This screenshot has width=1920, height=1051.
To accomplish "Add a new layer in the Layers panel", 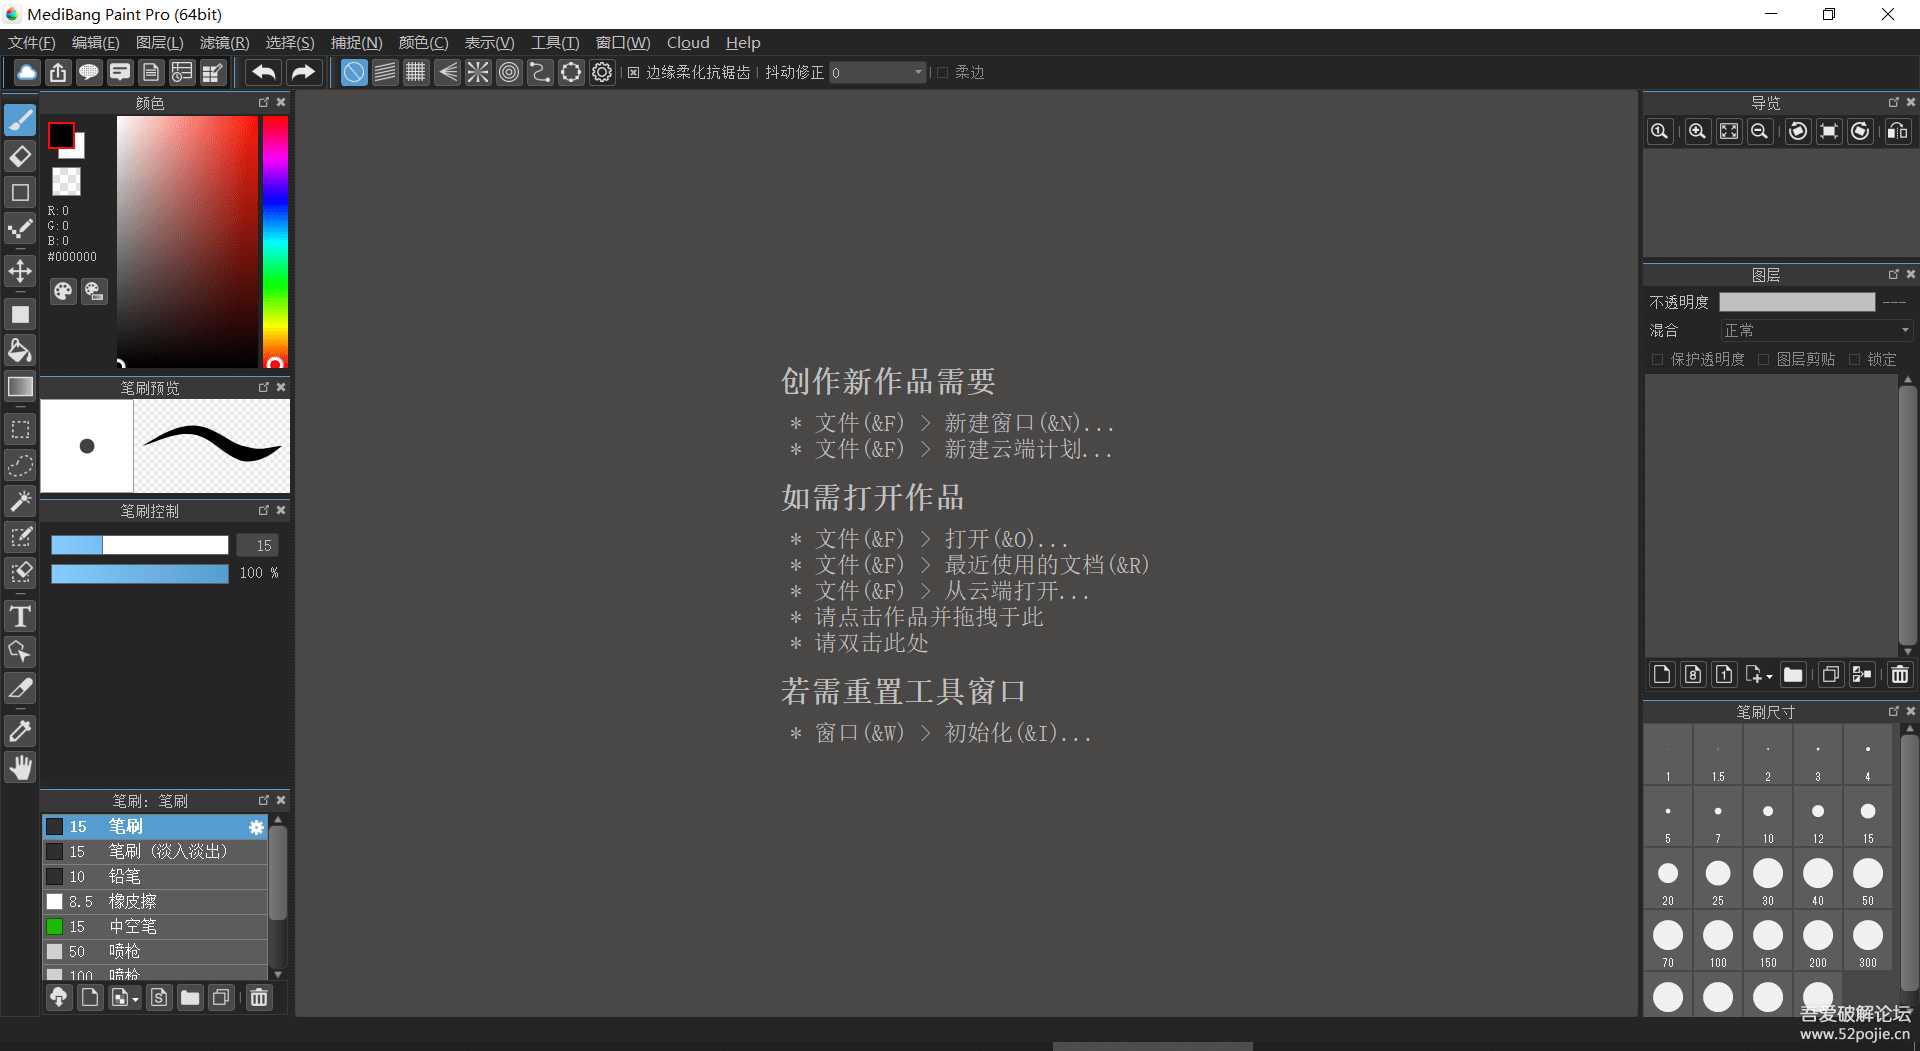I will pos(1661,674).
